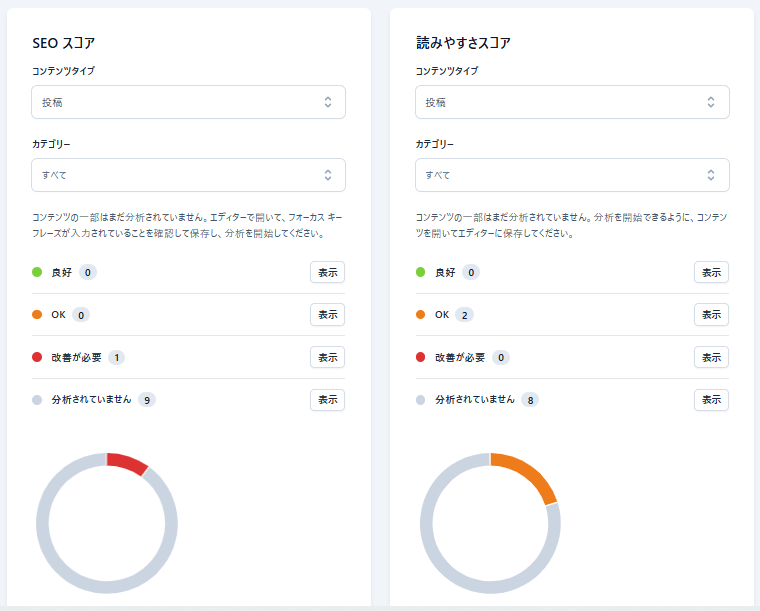
Task: Click chevron arrows in SEO 投稿 selector
Action: pyautogui.click(x=327, y=102)
